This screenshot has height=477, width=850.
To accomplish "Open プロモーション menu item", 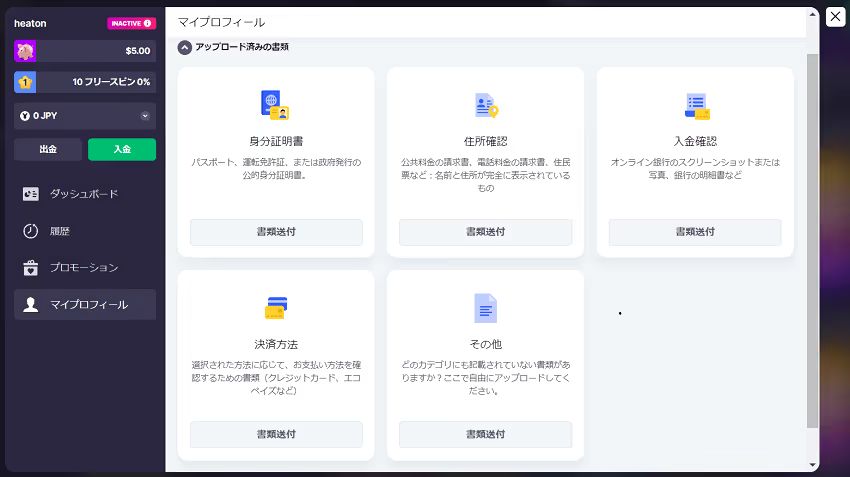I will (x=85, y=268).
